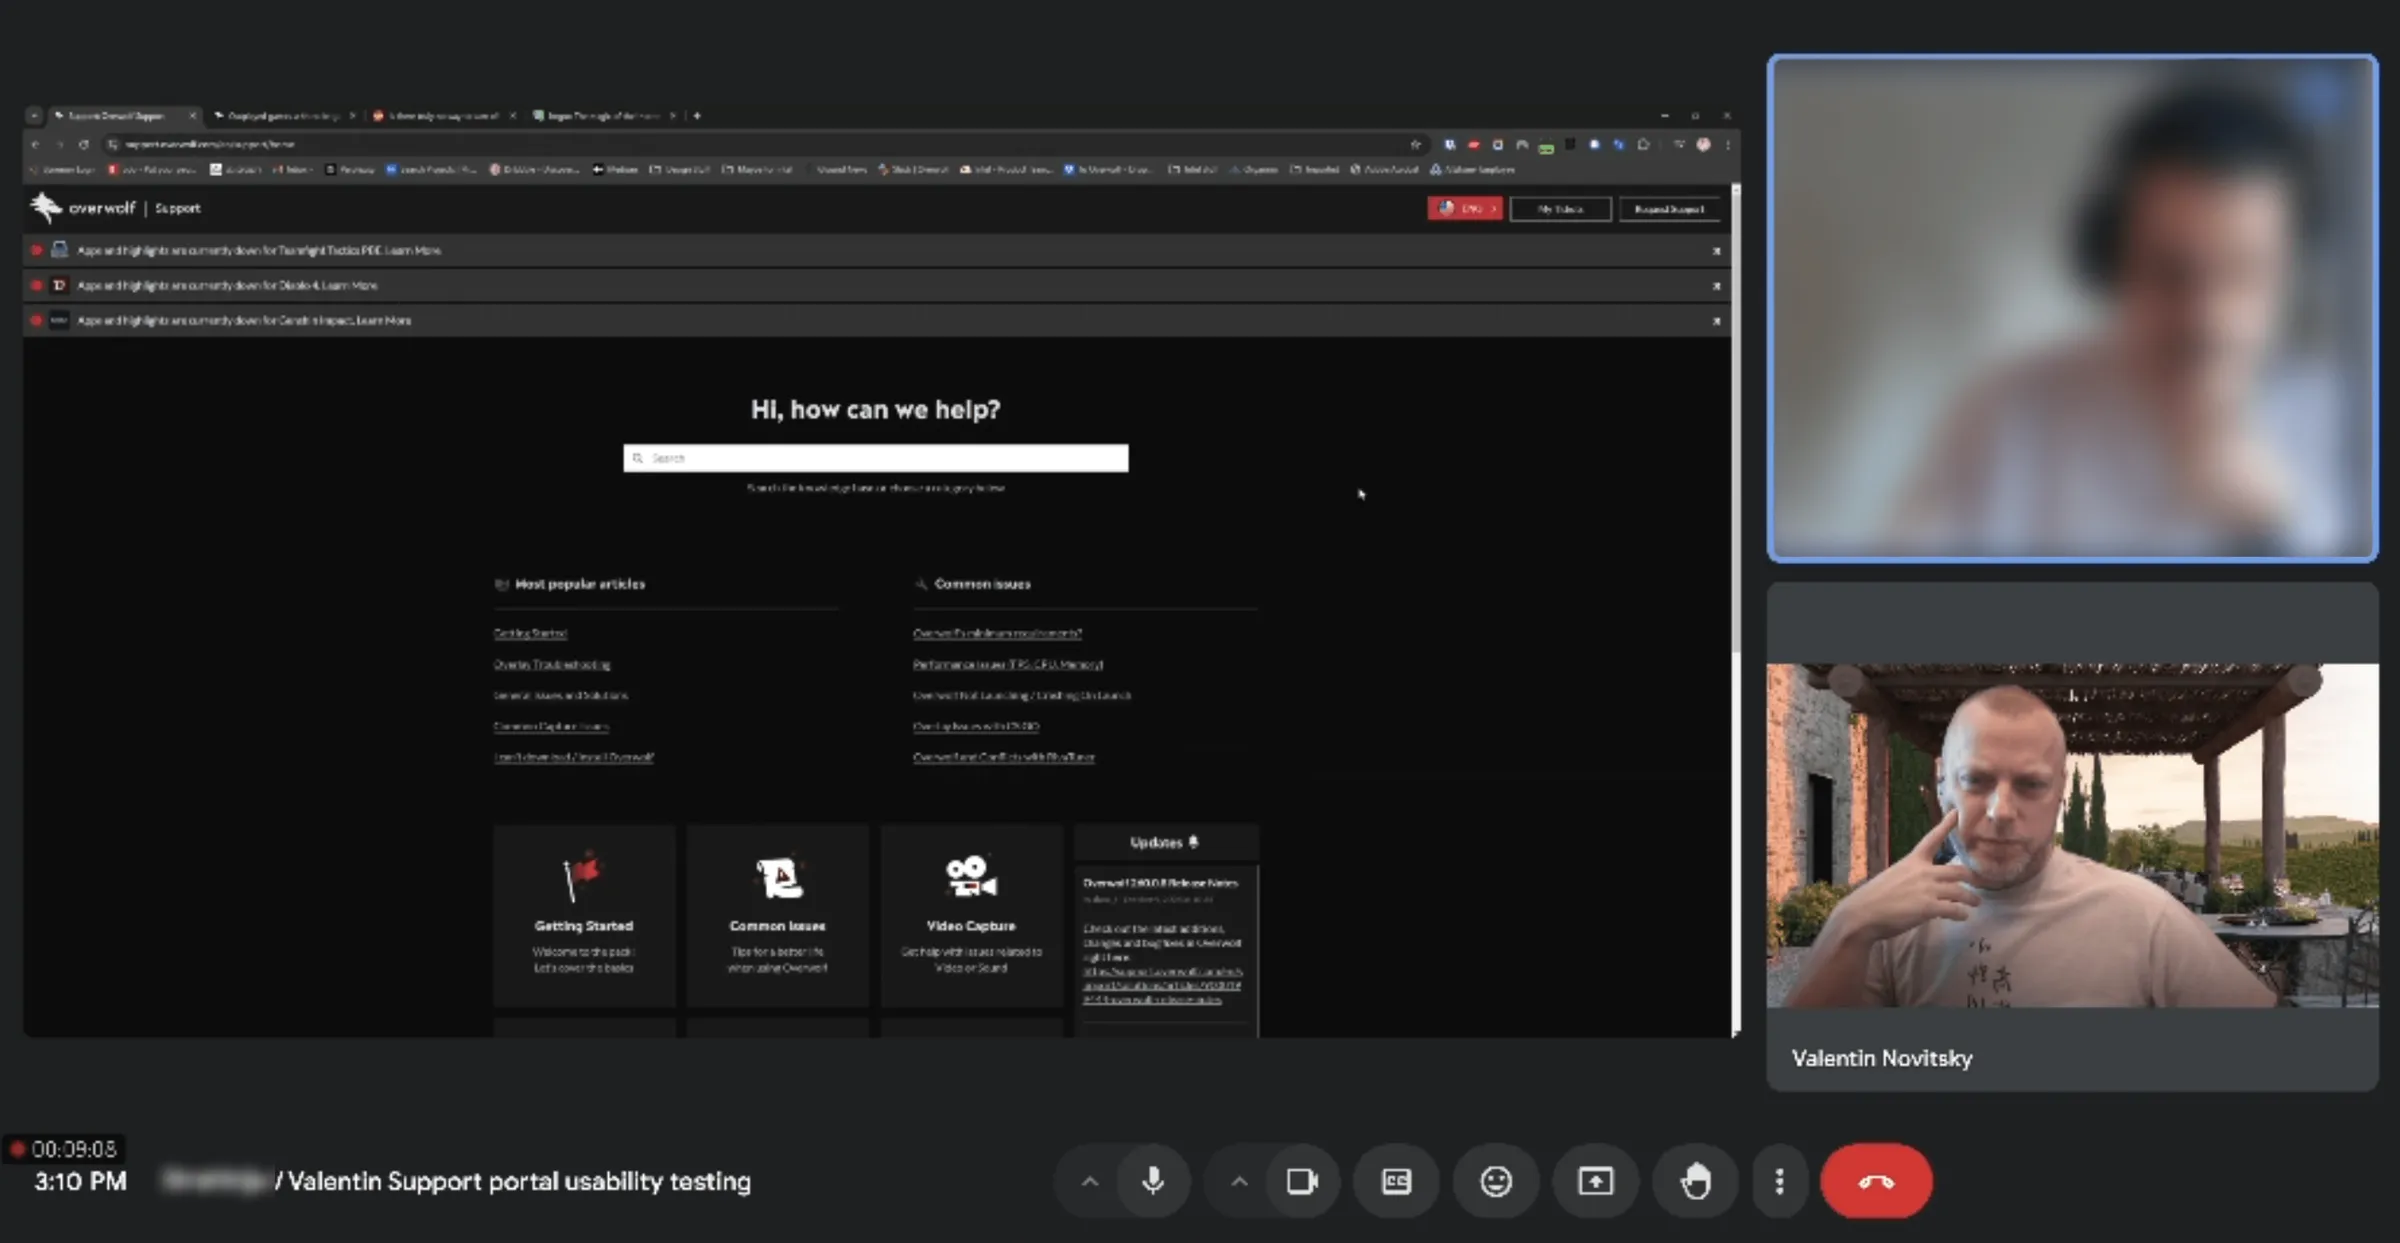Click the release notes URL in Updates
2400x1243 pixels.
coord(1162,985)
